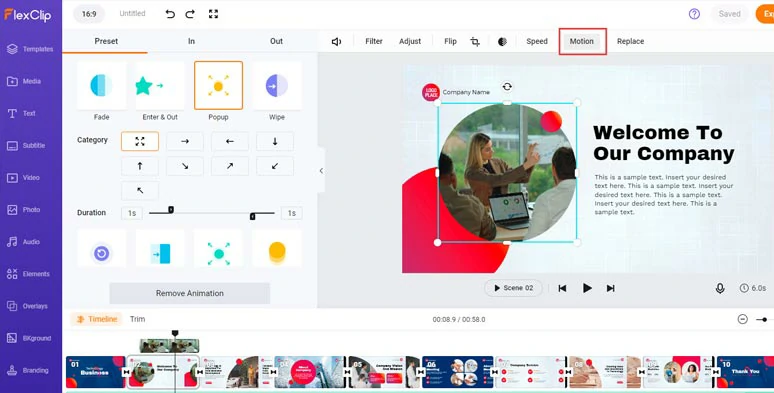Open the Text sidebar panel
The width and height of the screenshot is (774, 393).
tap(21, 113)
